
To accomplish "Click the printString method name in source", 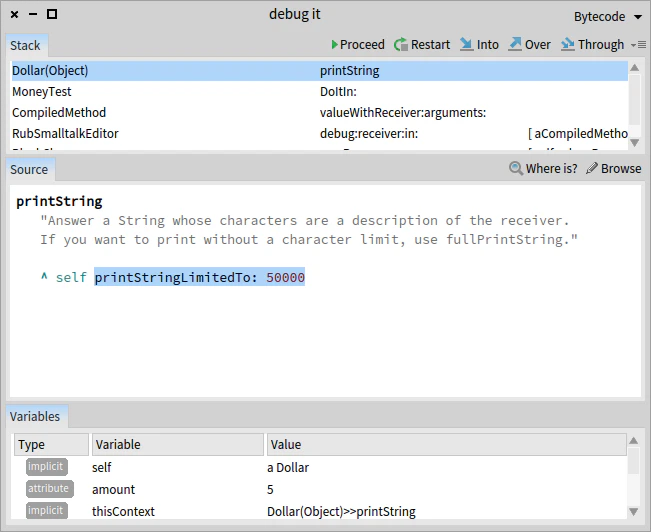I will pos(59,201).
